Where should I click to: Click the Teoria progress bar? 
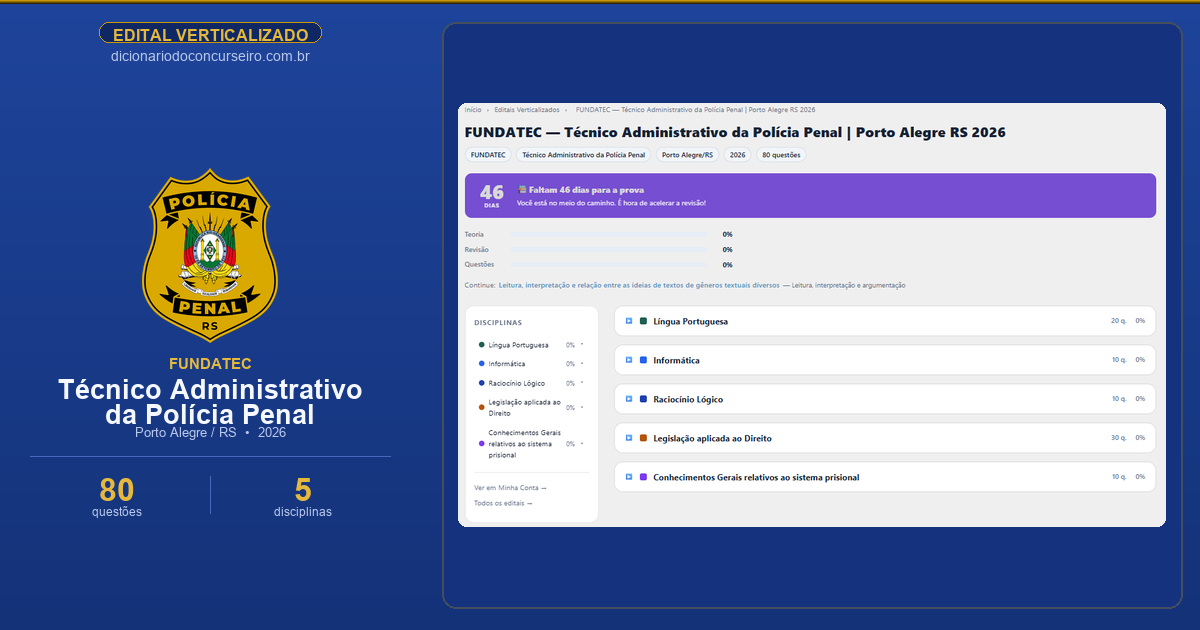click(608, 234)
